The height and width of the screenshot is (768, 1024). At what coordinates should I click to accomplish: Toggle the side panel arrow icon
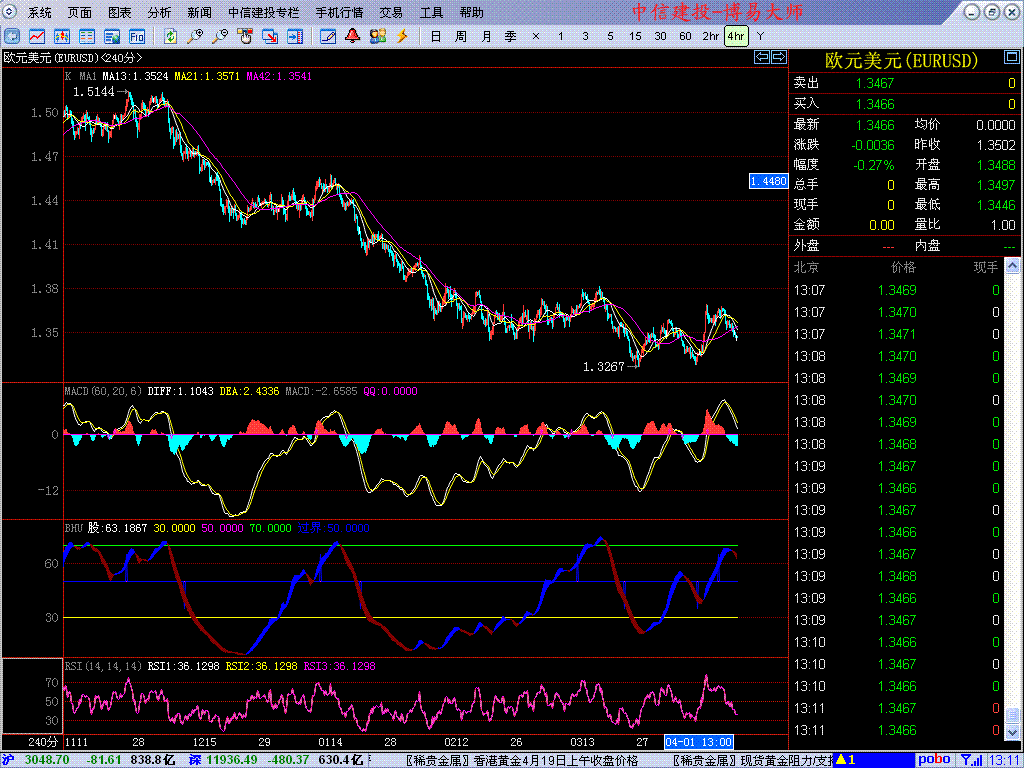coord(295,37)
